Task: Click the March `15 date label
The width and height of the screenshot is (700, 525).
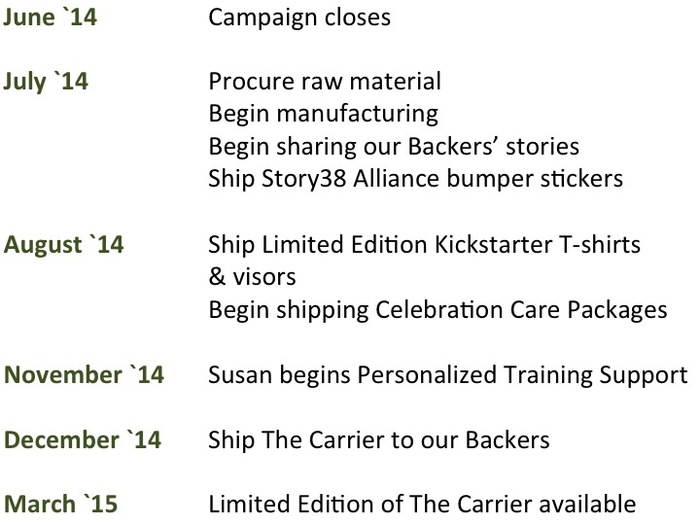Action: [60, 504]
